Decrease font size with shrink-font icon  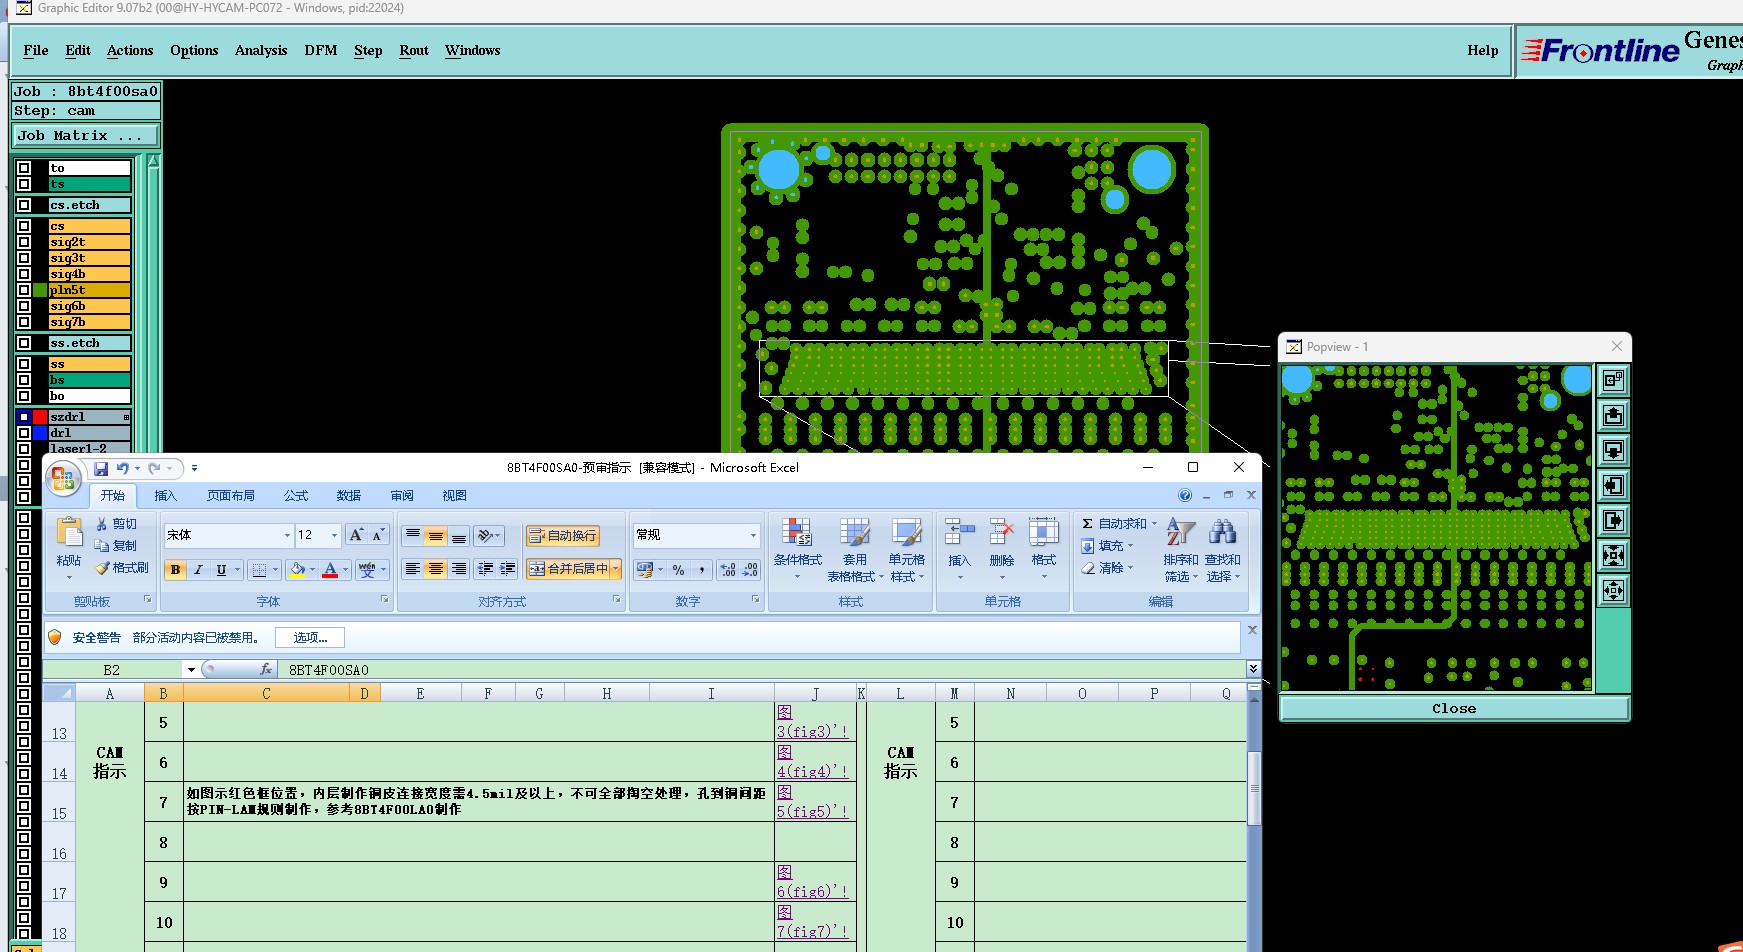tap(378, 535)
